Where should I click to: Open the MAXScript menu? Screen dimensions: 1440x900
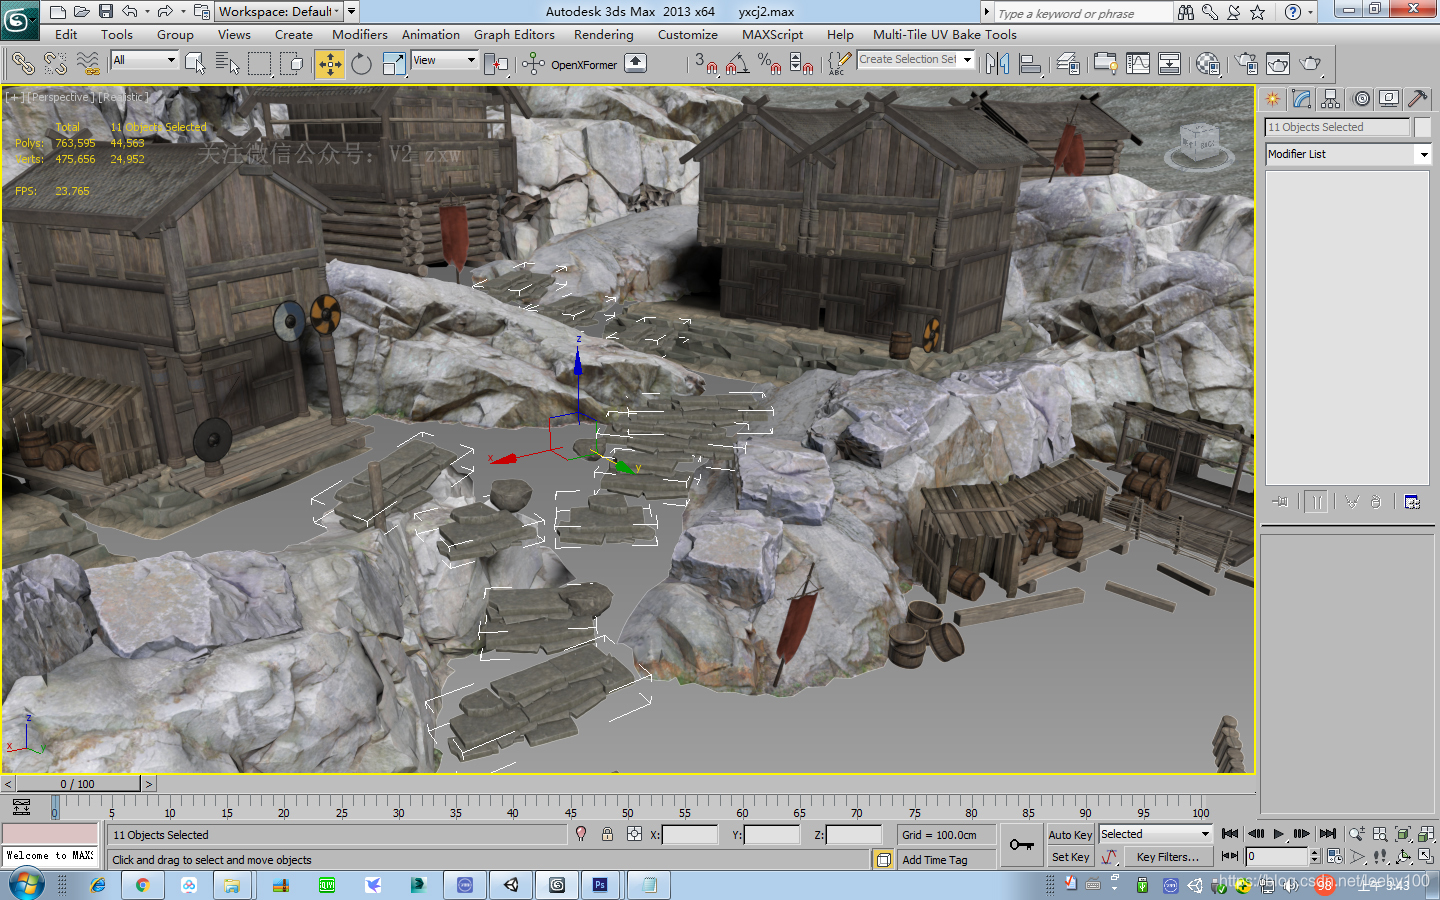click(772, 35)
